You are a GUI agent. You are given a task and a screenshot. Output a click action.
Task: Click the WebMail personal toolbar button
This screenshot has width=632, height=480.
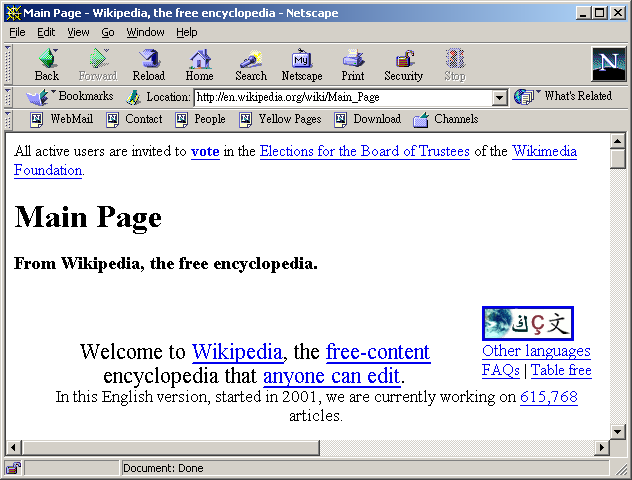click(61, 119)
